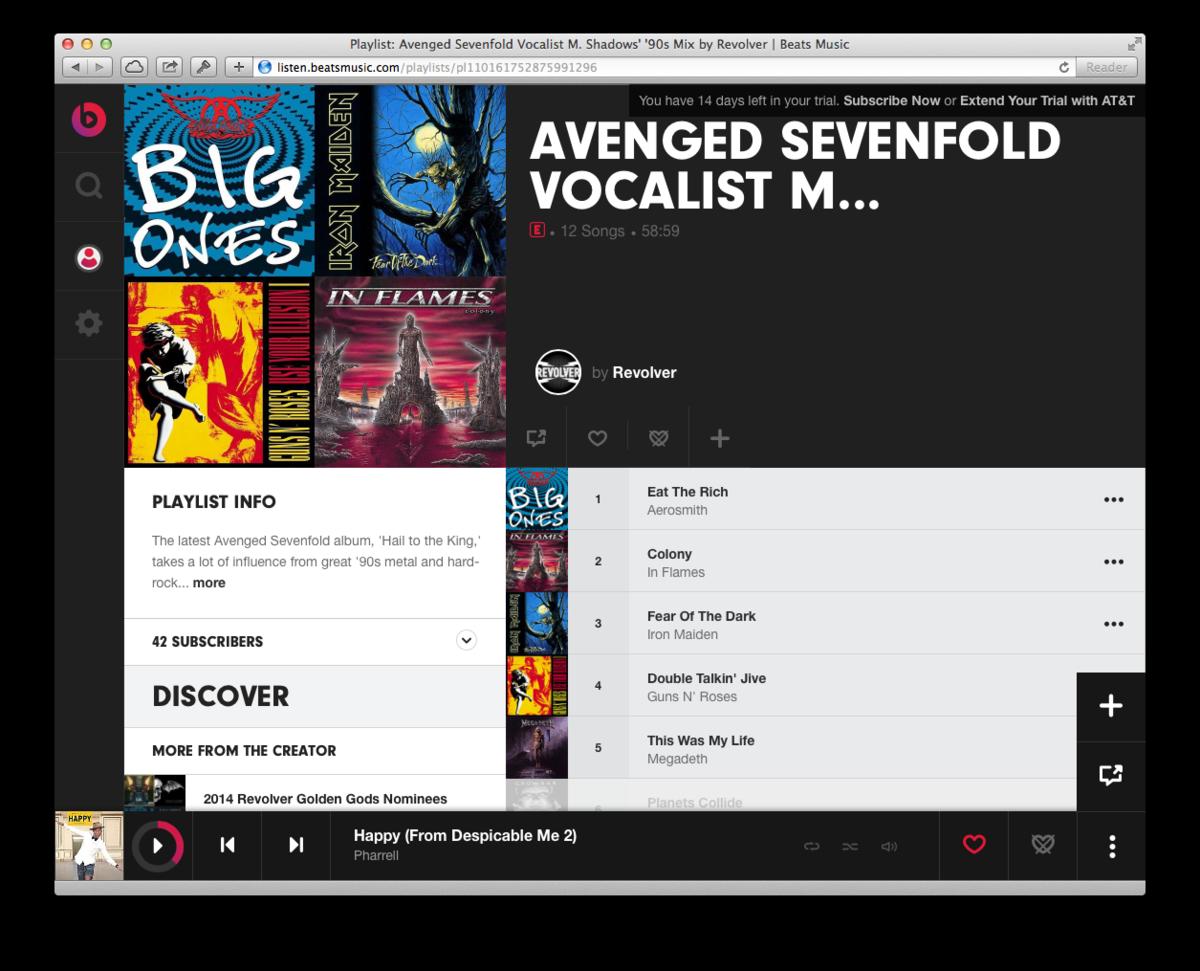1200x971 pixels.
Task: Skip to next track in player
Action: tap(296, 845)
